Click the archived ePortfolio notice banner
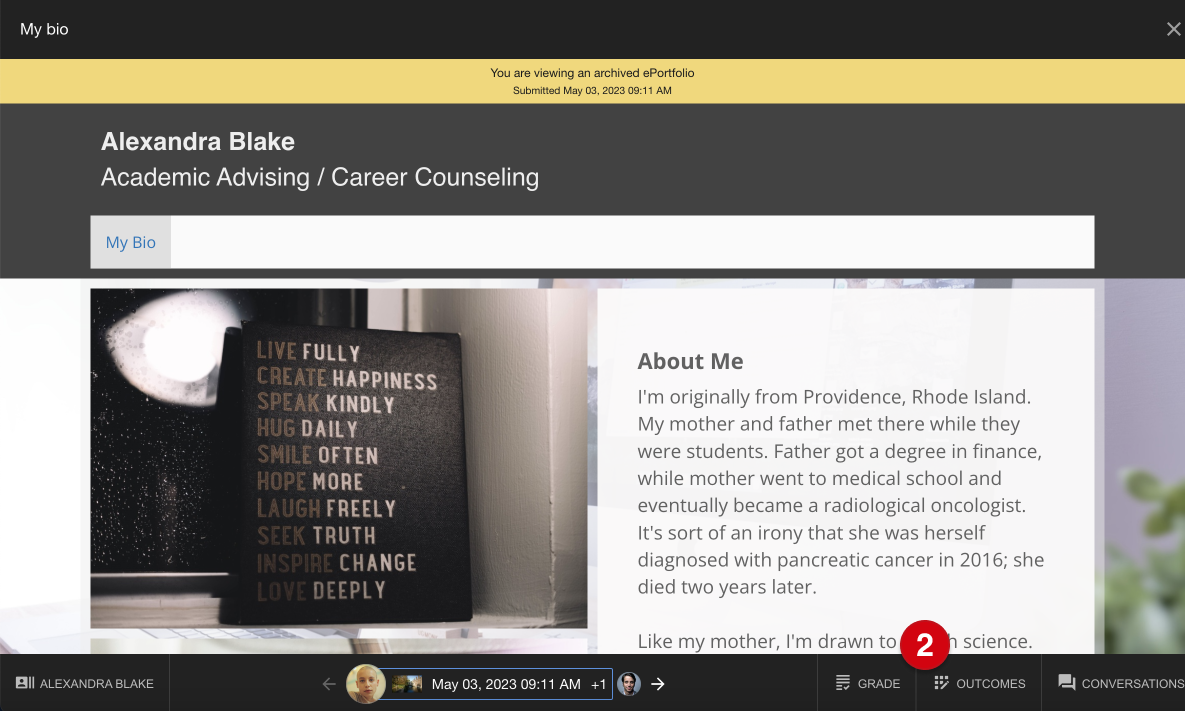Viewport: 1185px width, 711px height. point(592,81)
